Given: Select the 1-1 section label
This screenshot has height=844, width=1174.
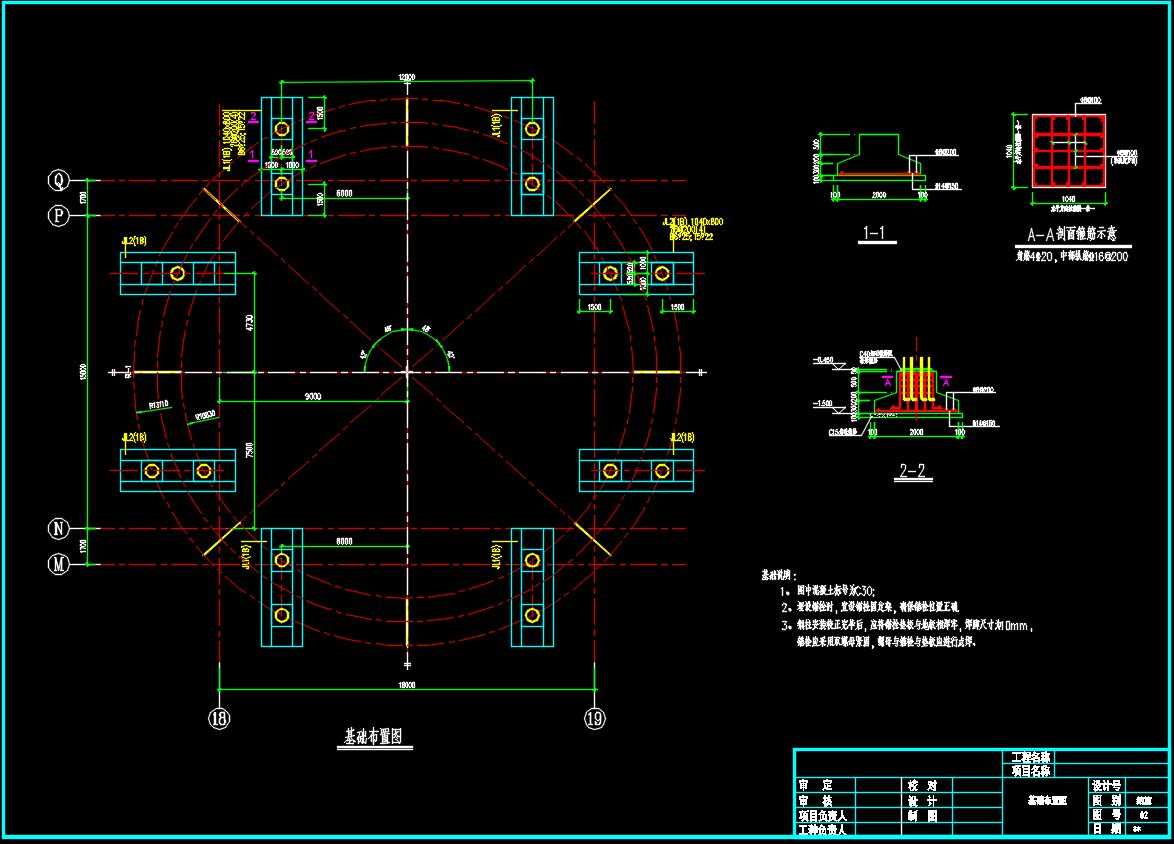Looking at the screenshot, I should tap(875, 233).
